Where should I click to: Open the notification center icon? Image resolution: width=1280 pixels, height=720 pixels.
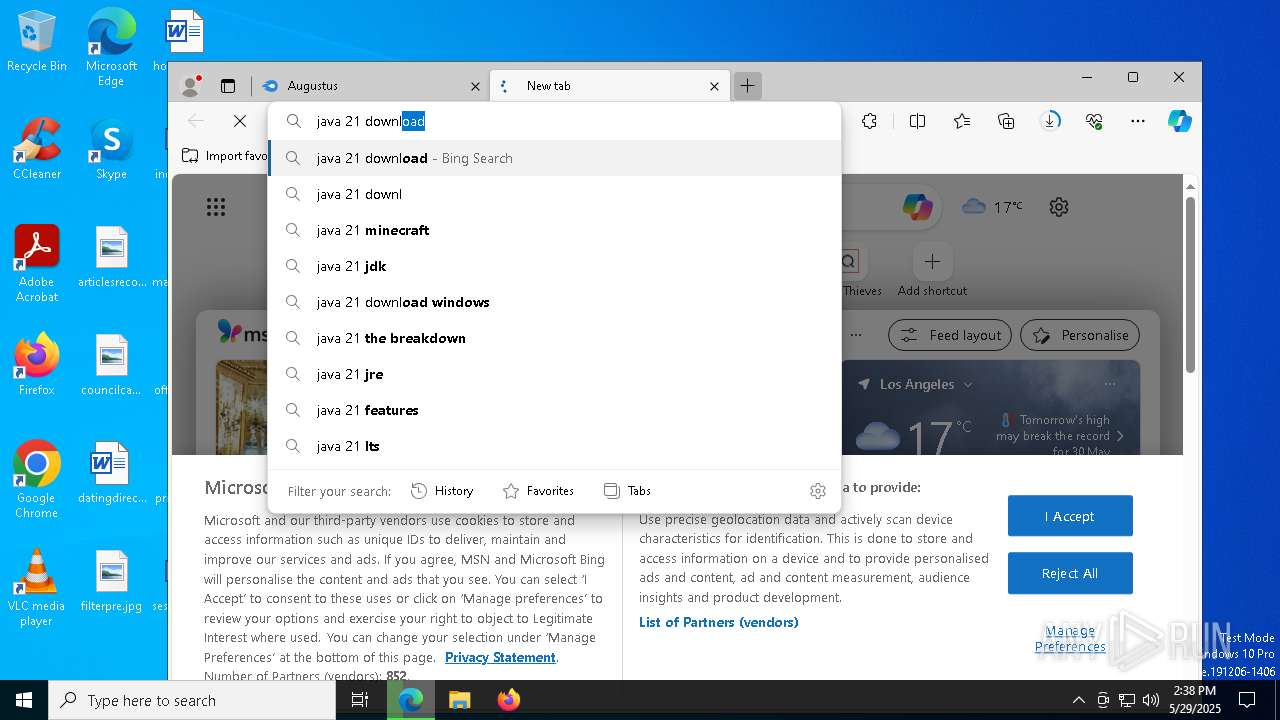coord(1247,700)
